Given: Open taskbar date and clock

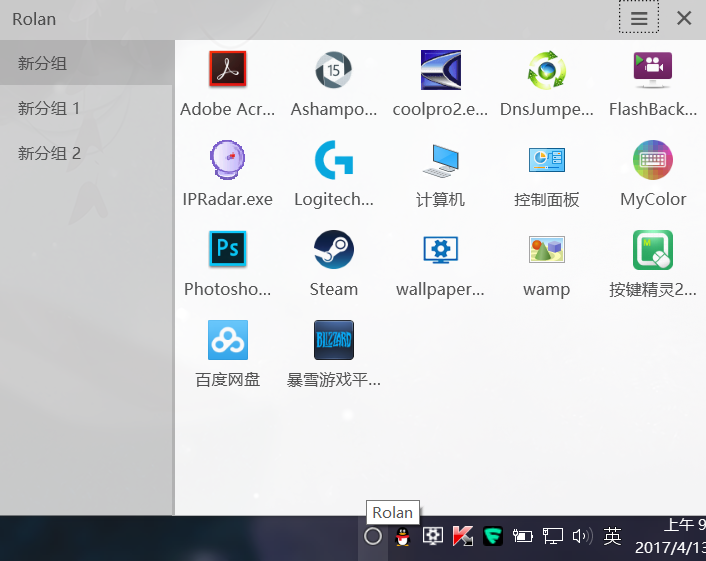Looking at the screenshot, I should click(670, 536).
